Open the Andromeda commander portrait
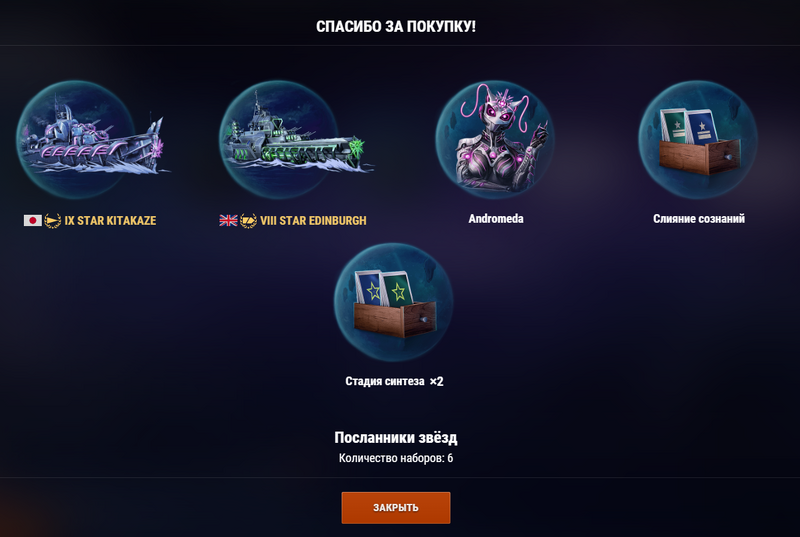Screen dimensions: 800x537 [x=495, y=138]
